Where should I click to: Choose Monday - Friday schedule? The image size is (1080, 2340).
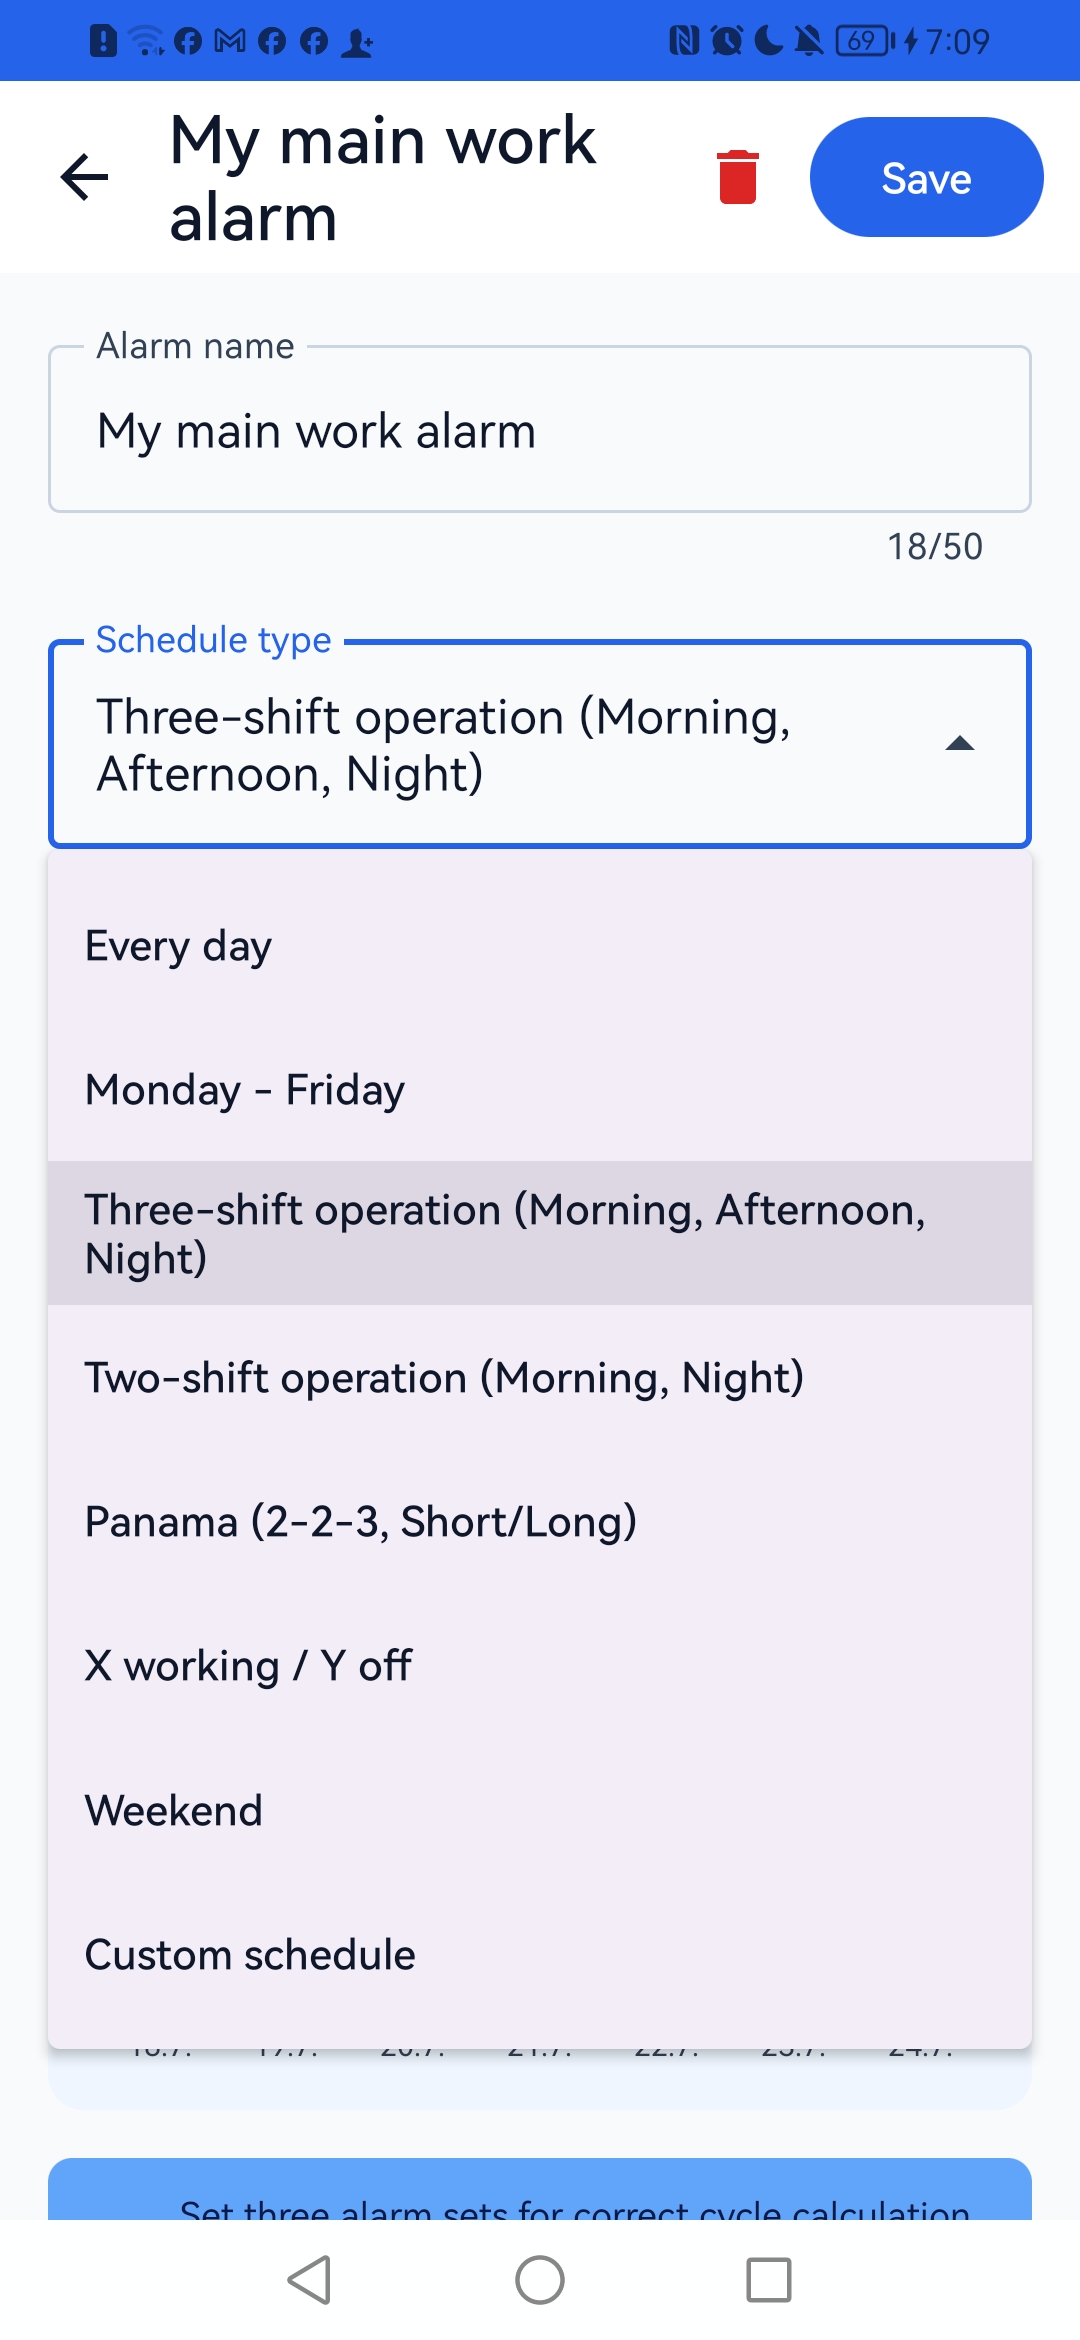click(x=540, y=1090)
